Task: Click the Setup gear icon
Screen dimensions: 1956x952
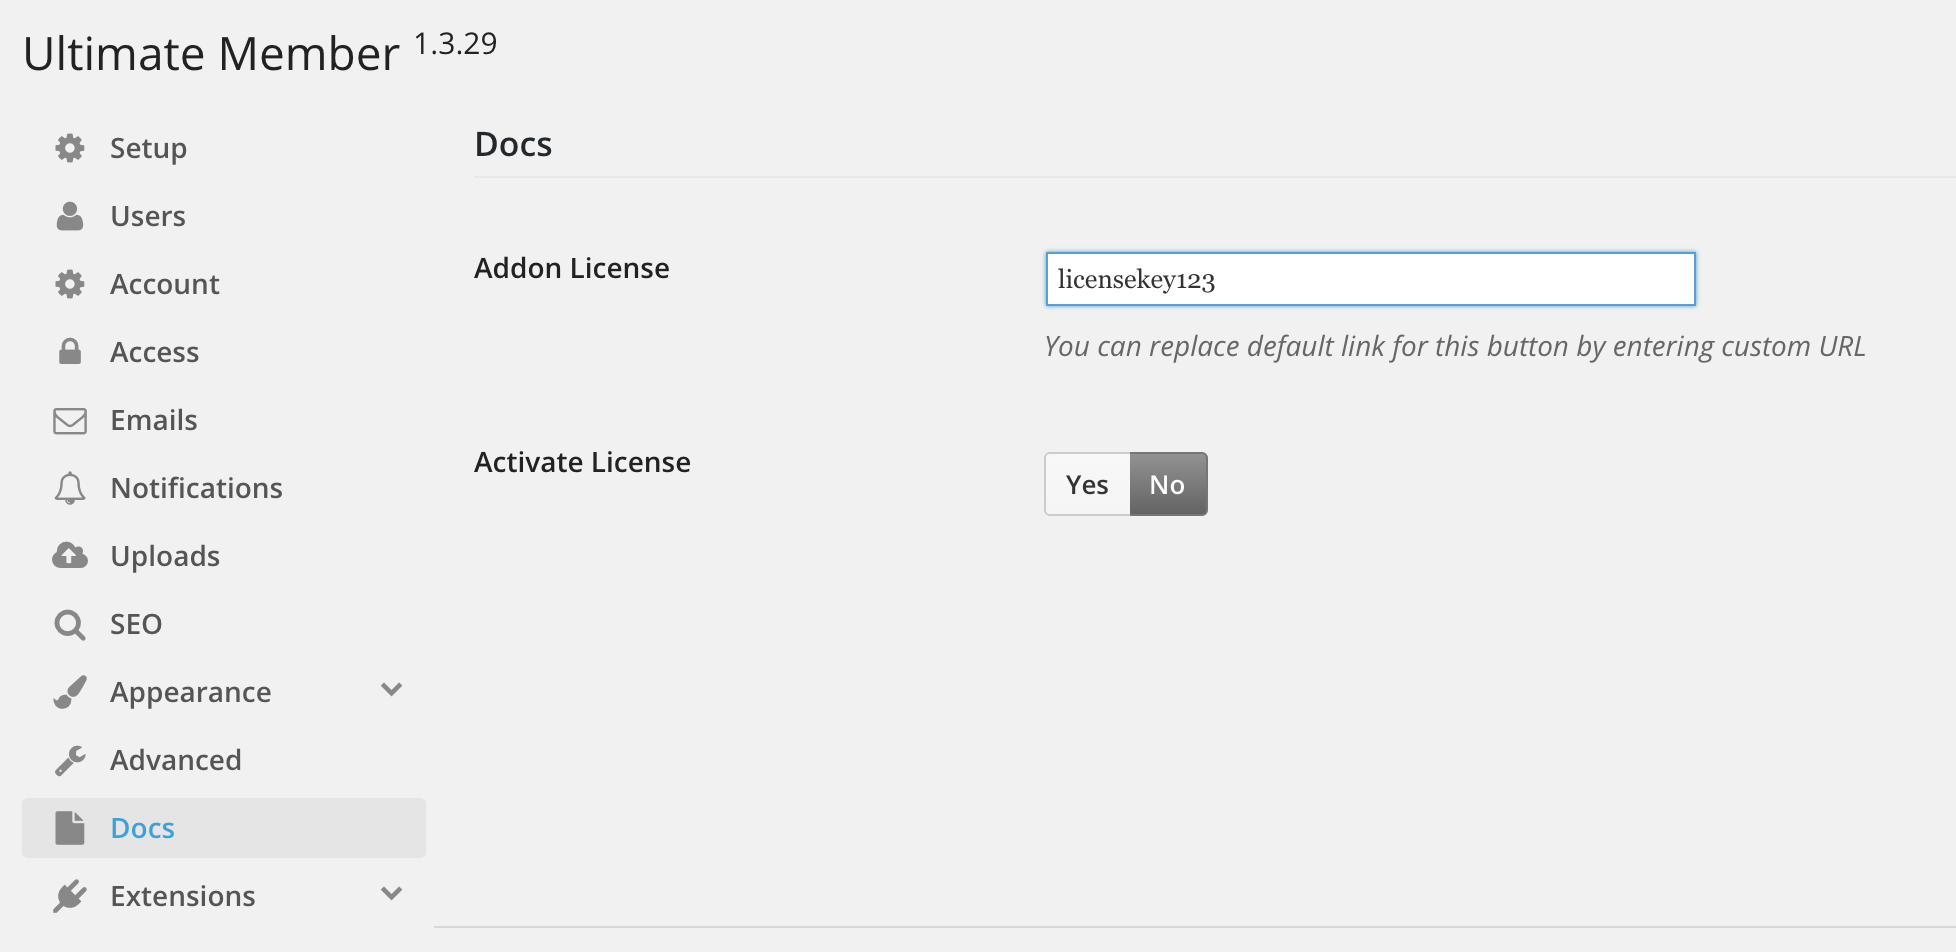Action: (70, 148)
